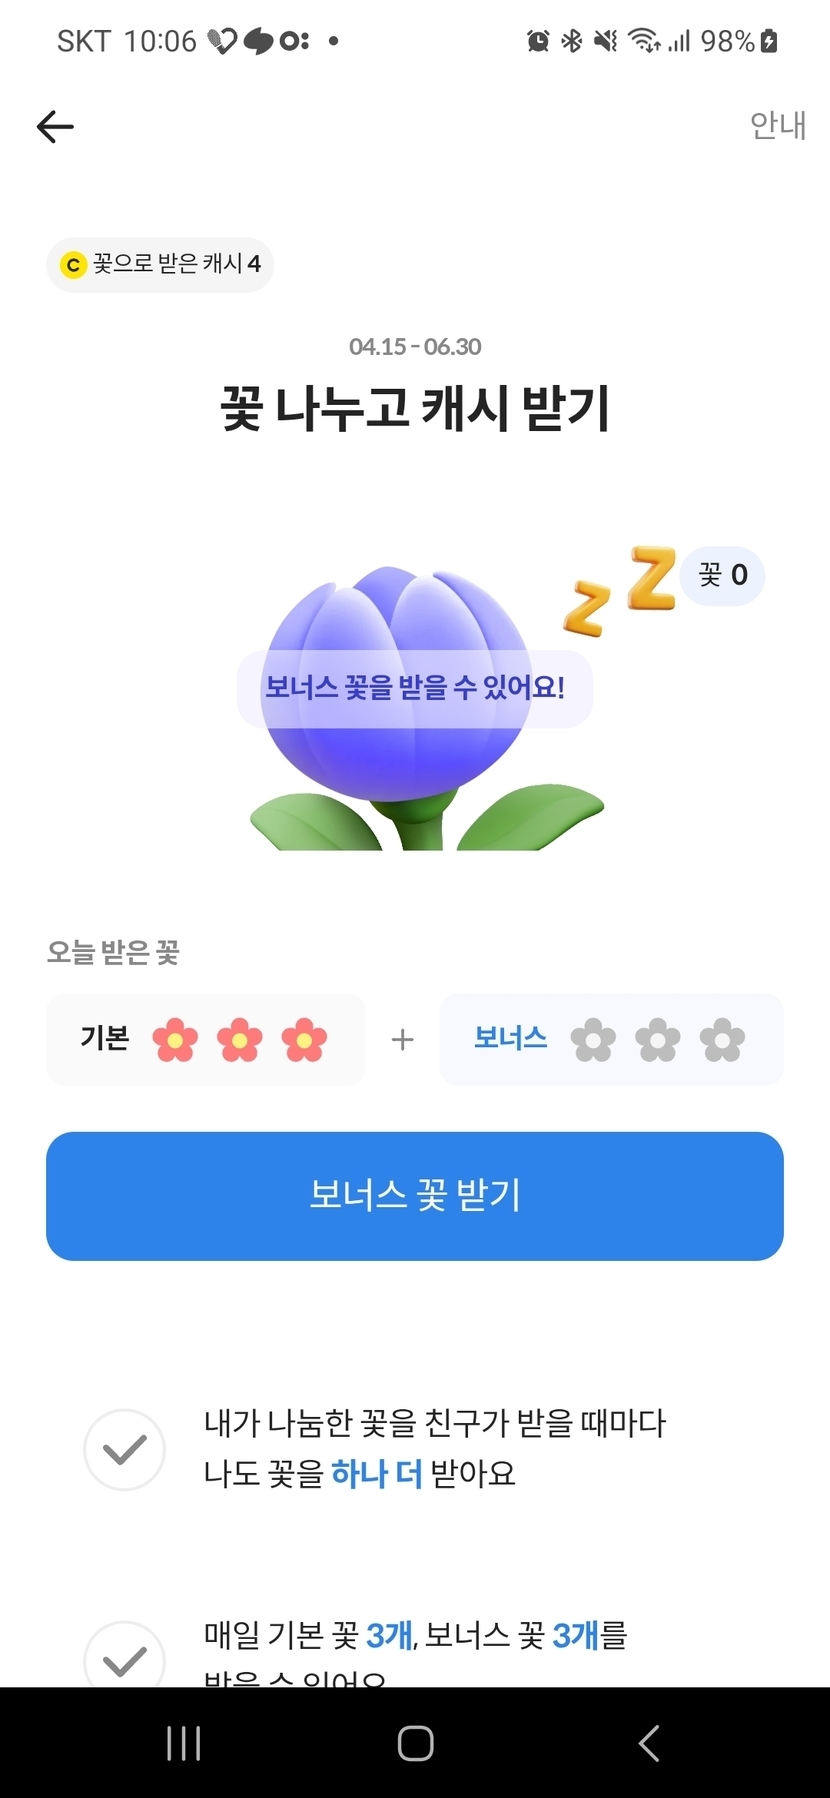Tap the first gray 보너스 flower icon

pyautogui.click(x=593, y=1040)
